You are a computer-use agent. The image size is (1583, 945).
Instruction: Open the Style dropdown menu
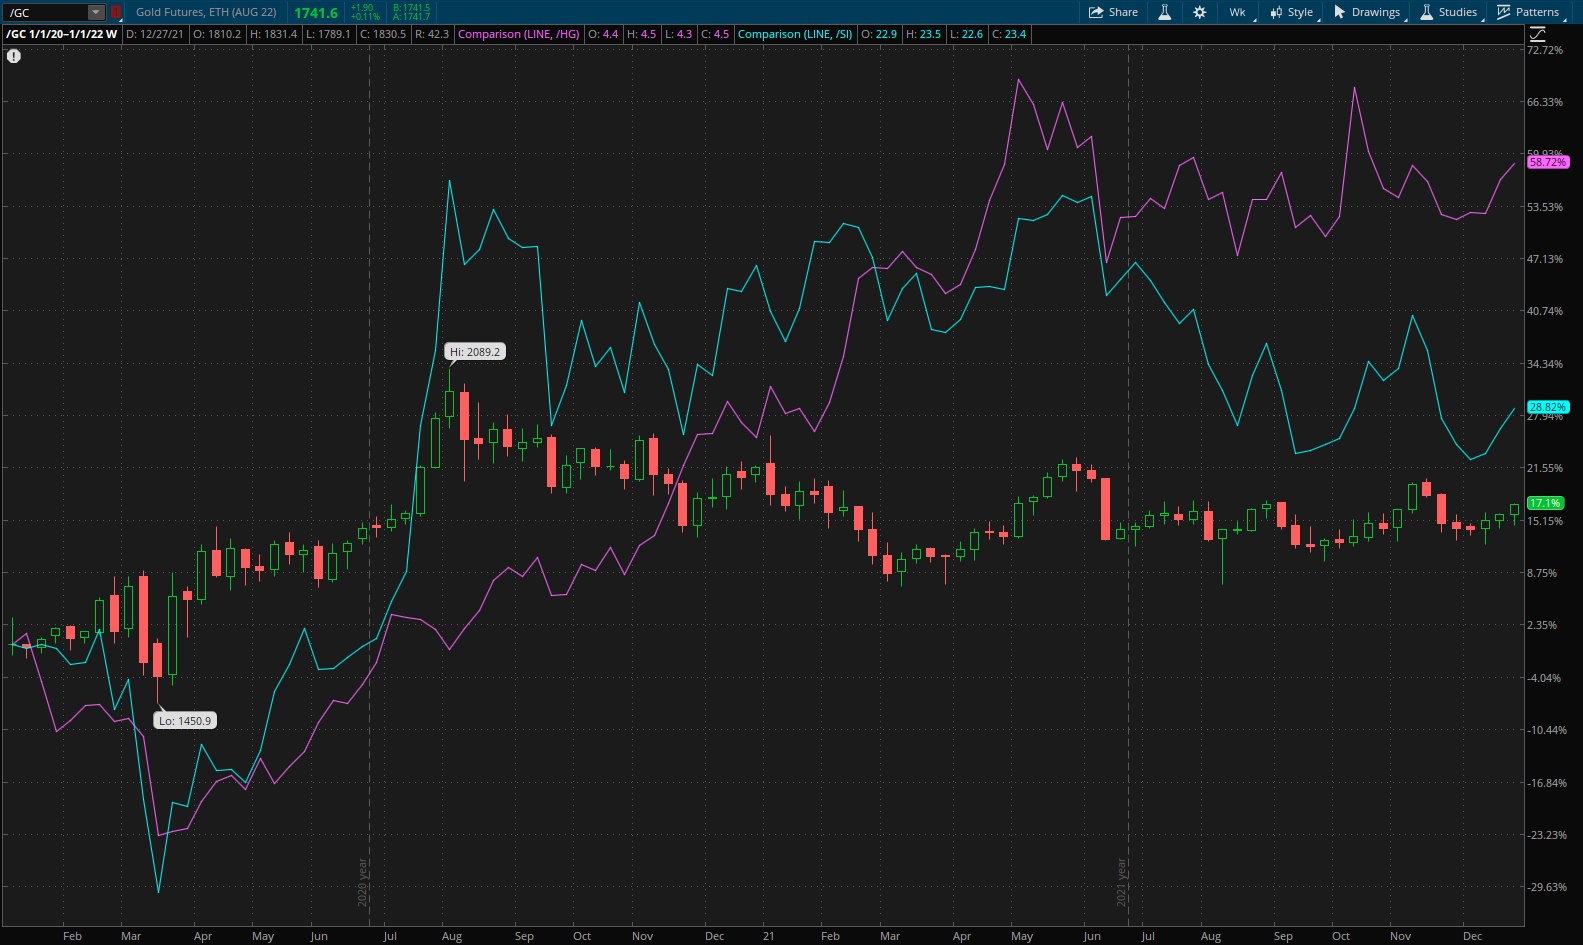coord(1292,12)
